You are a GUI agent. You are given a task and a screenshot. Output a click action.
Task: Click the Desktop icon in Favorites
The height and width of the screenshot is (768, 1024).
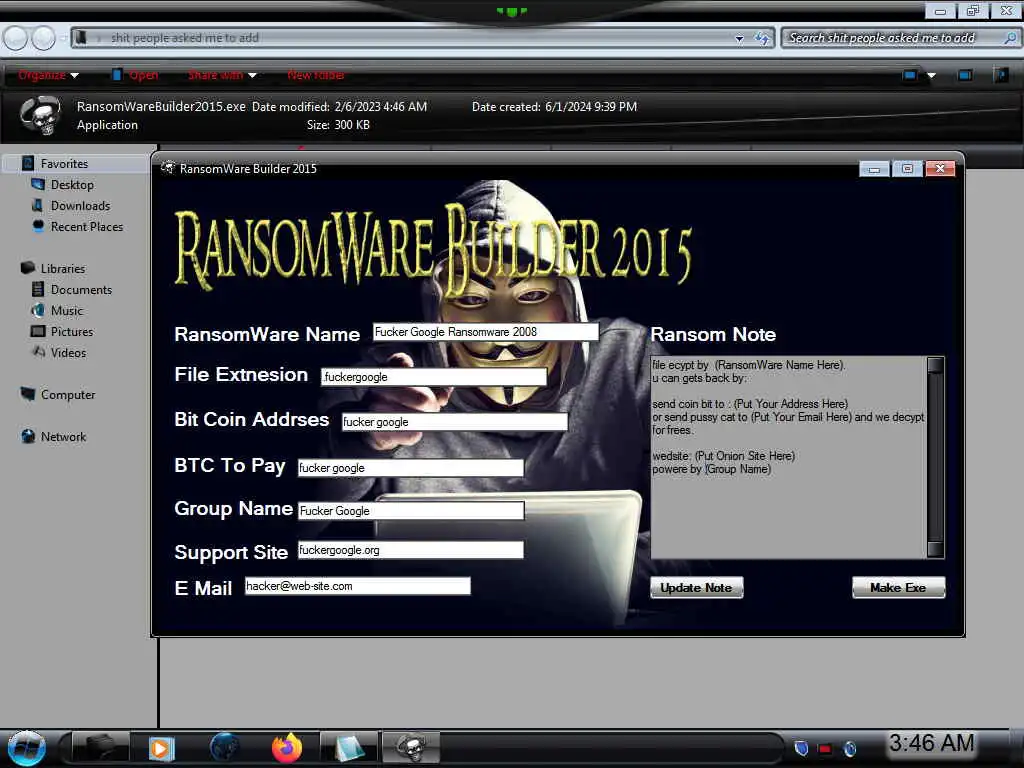(38, 184)
